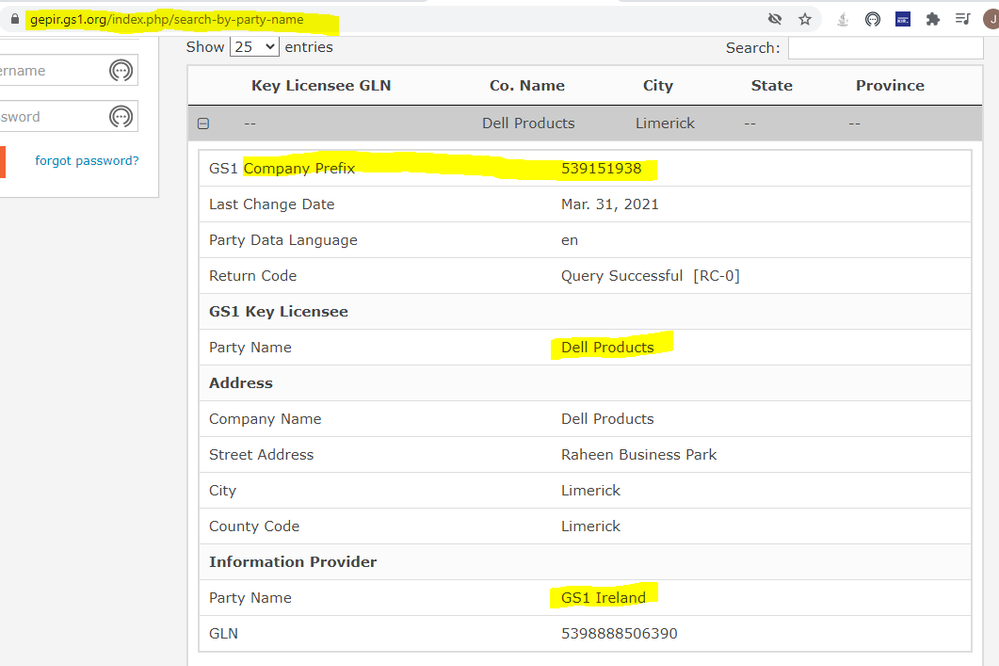Click the GS1 Company Prefix label

(x=282, y=168)
